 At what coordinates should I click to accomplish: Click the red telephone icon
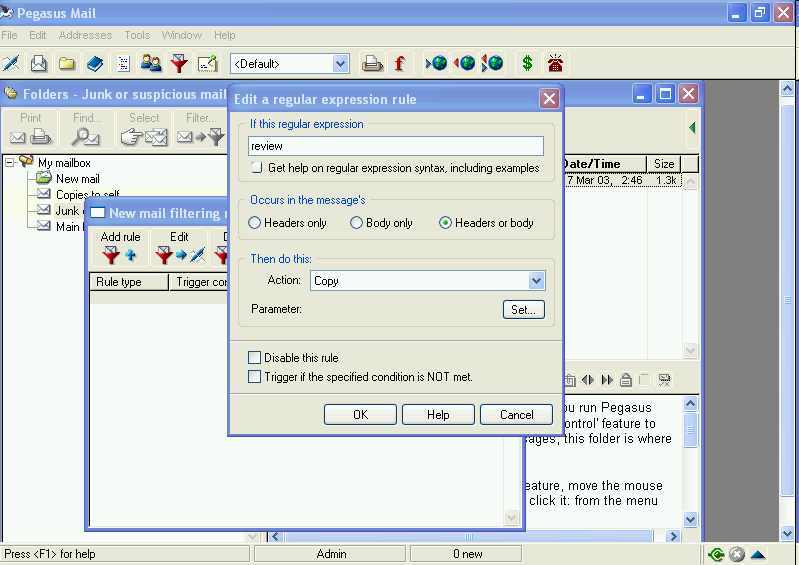[x=555, y=64]
